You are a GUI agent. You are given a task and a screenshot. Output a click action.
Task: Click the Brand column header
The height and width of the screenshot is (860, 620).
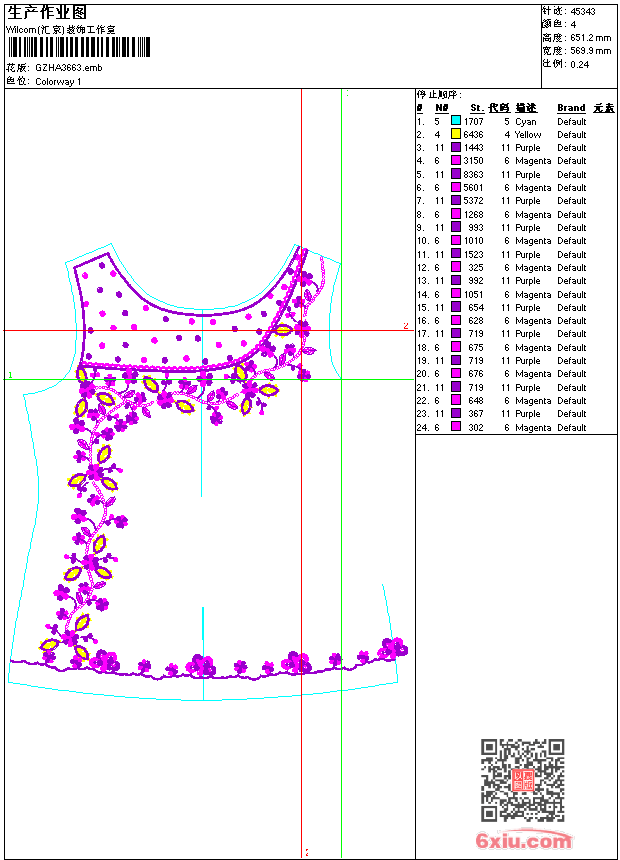tap(571, 108)
